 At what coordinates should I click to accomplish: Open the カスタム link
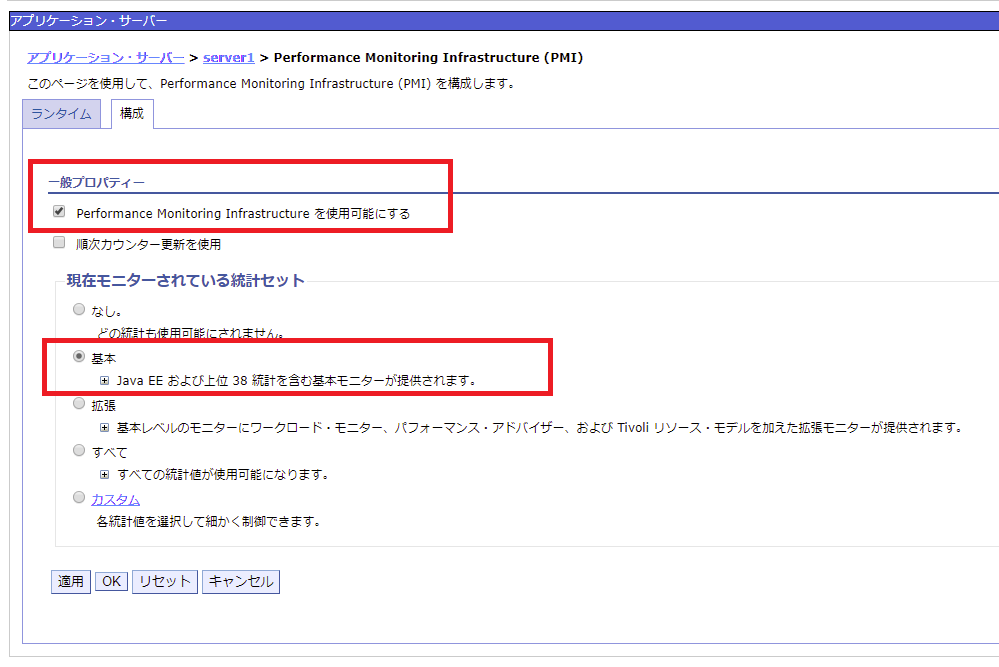[115, 499]
